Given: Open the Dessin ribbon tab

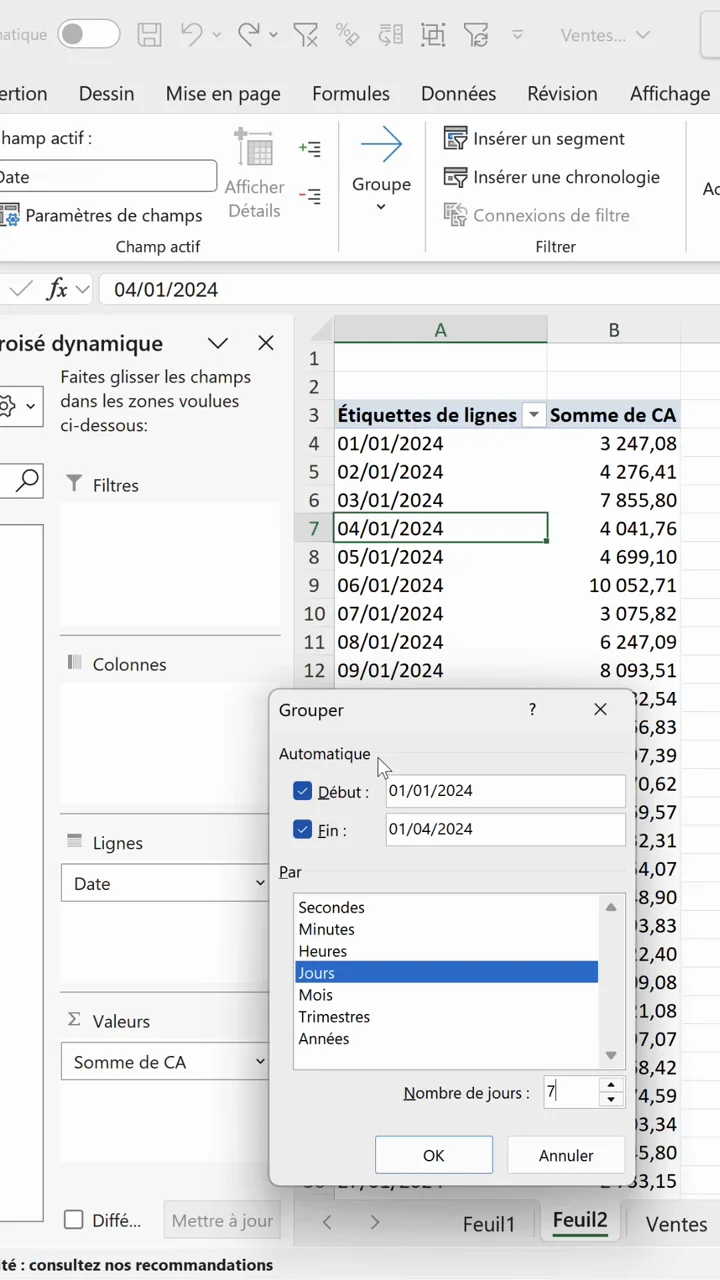Looking at the screenshot, I should [106, 94].
